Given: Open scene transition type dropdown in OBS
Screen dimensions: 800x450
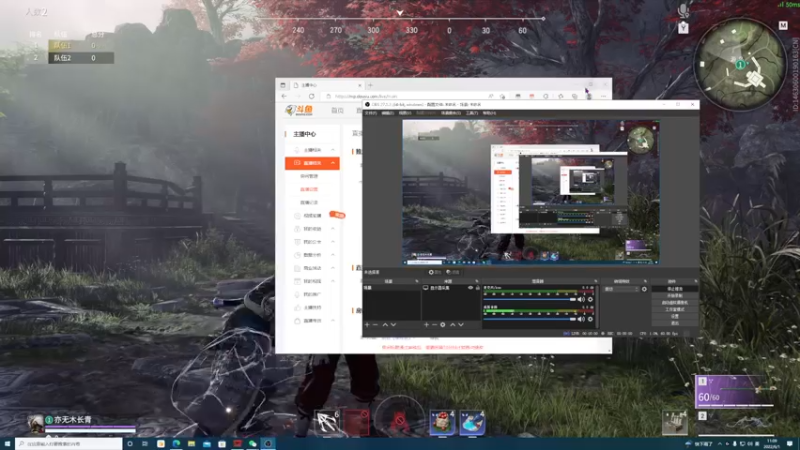Looking at the screenshot, I should tap(621, 289).
